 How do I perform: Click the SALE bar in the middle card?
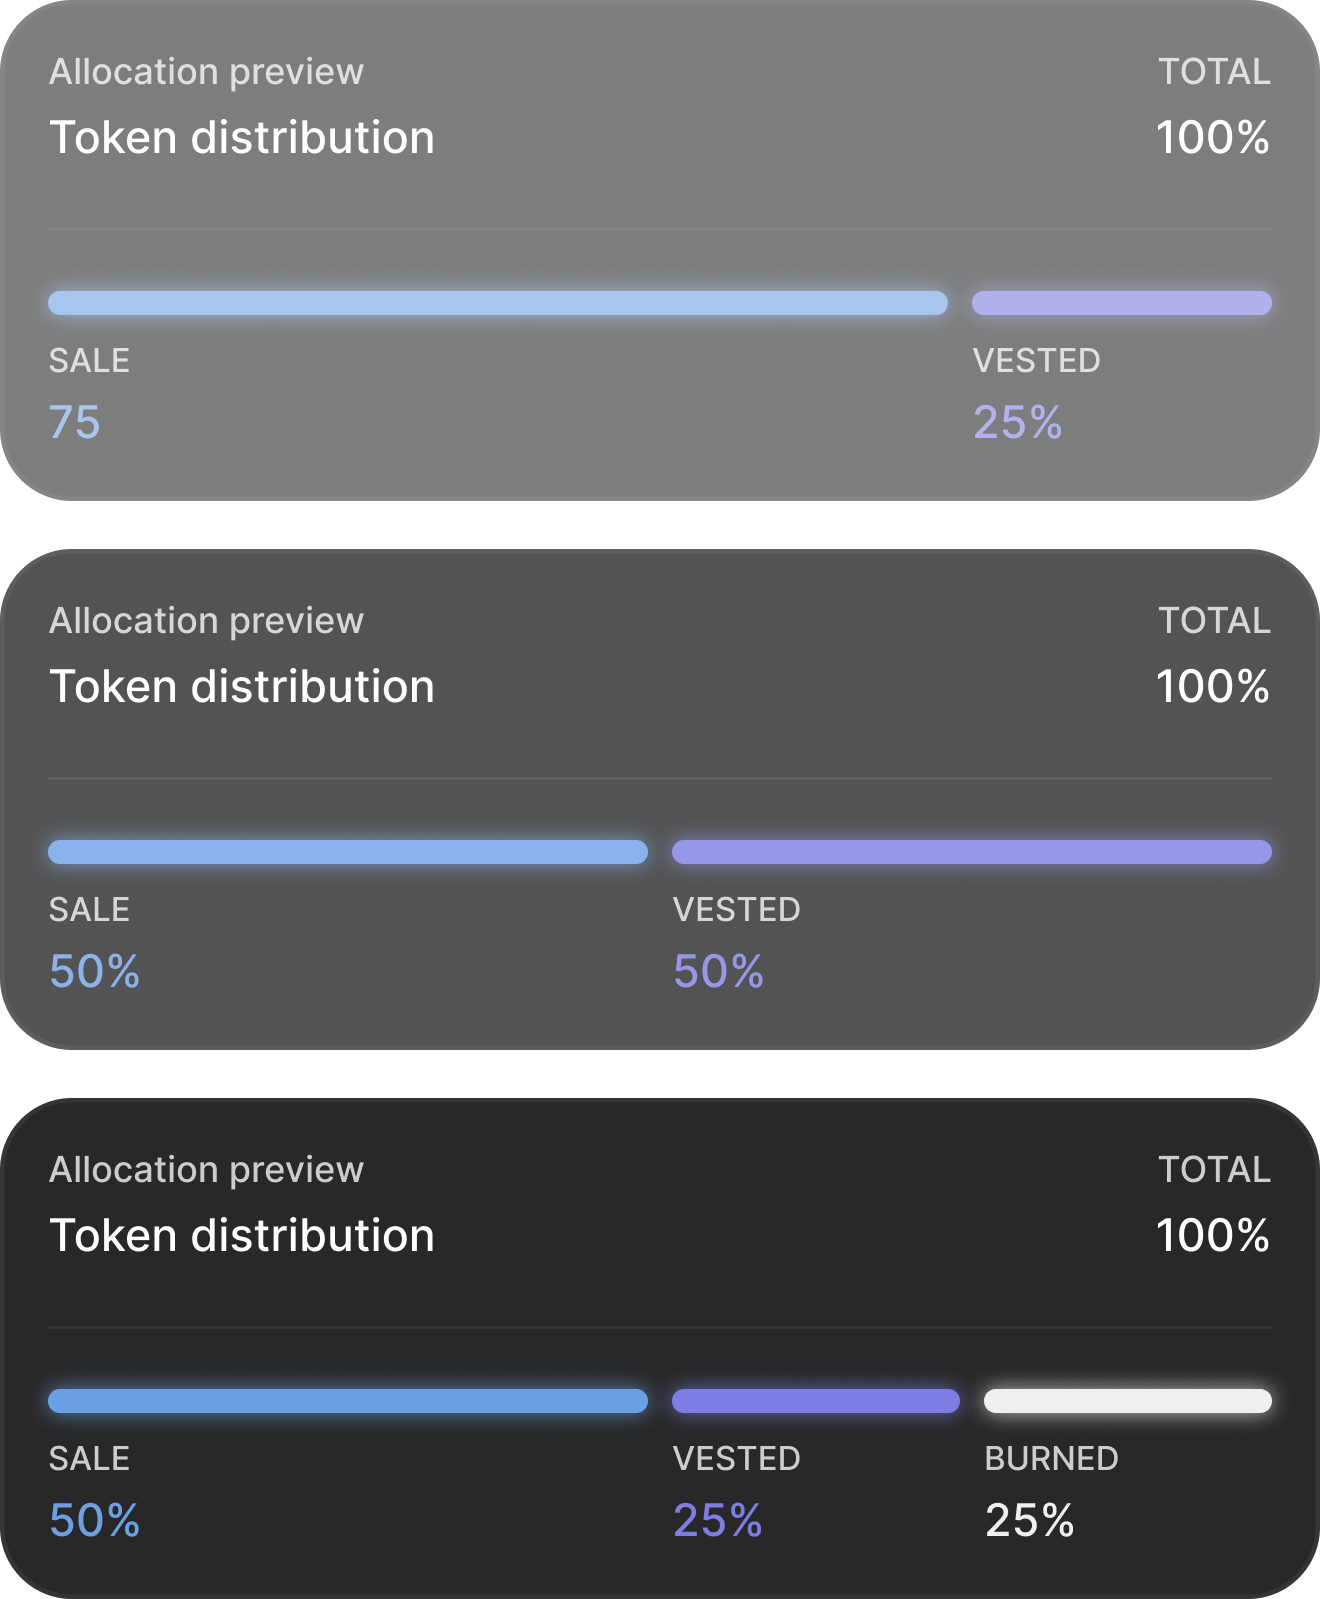(x=348, y=852)
